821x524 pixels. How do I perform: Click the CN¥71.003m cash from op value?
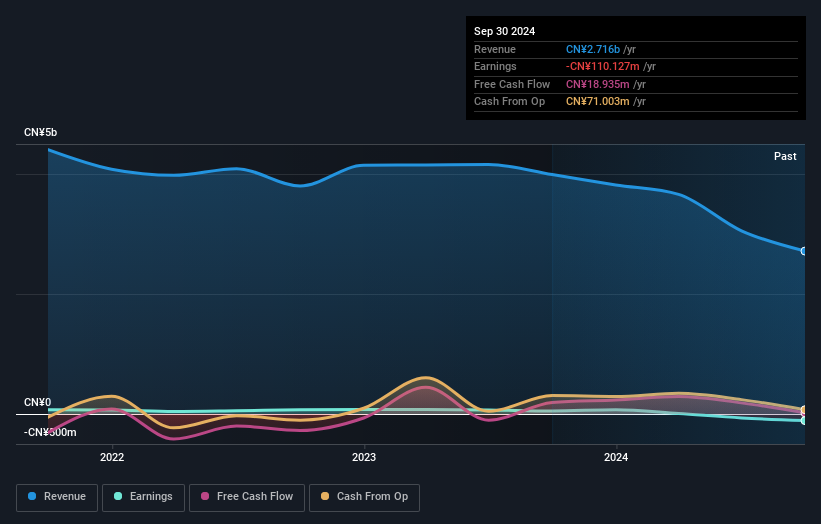click(x=597, y=102)
